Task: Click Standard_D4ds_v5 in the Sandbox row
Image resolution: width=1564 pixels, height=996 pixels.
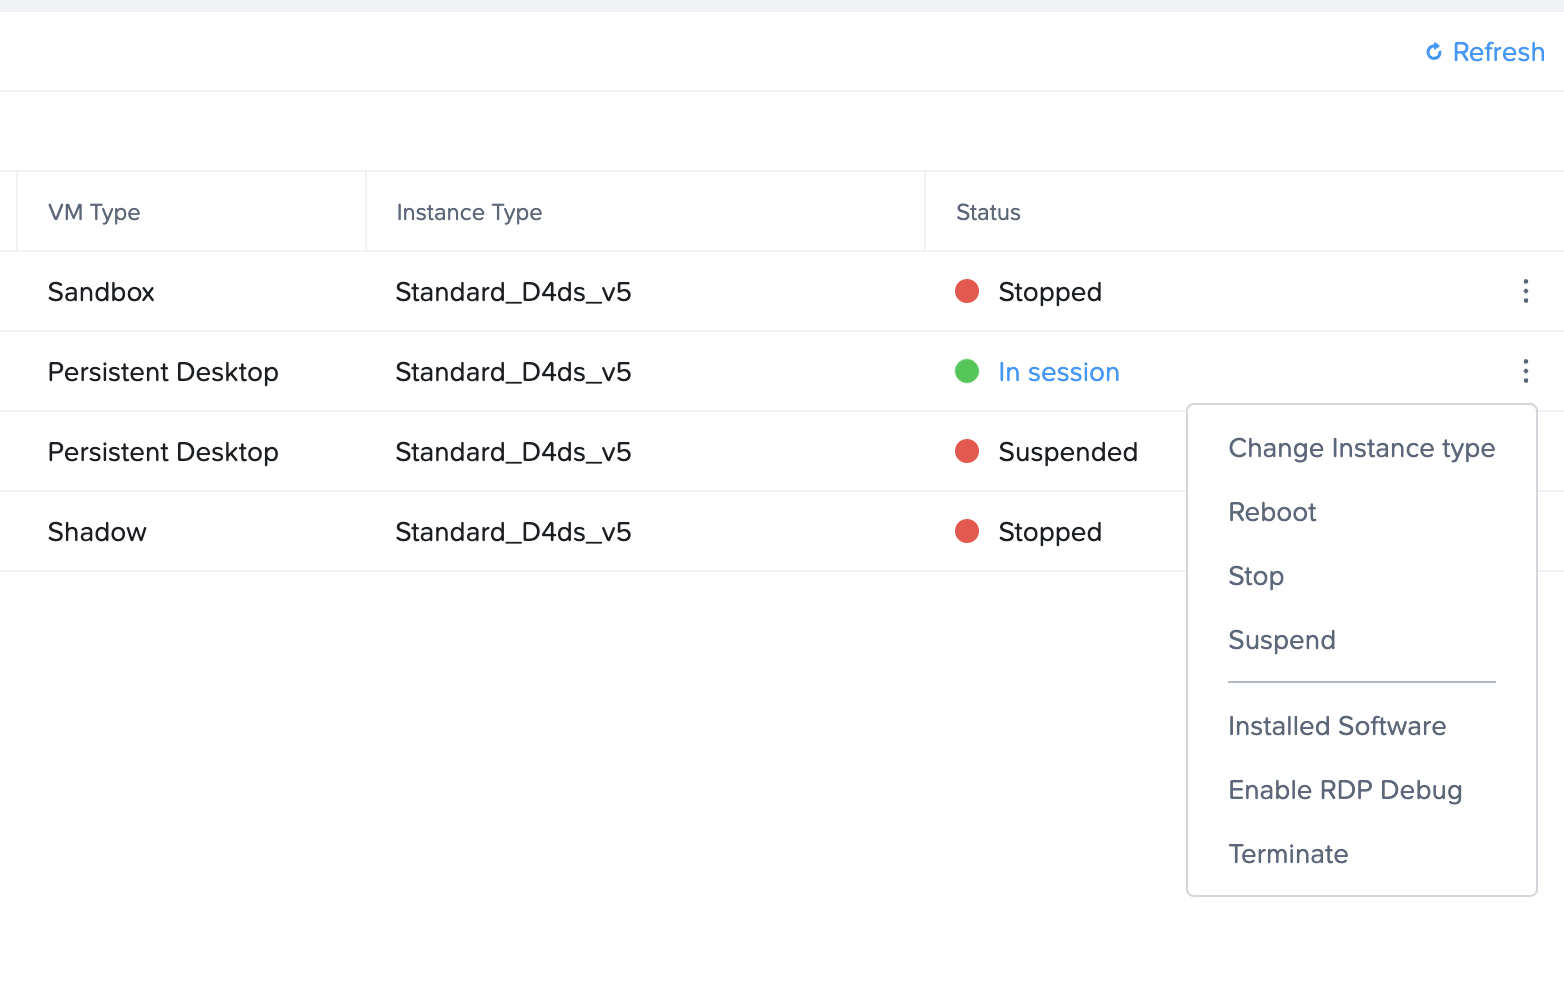Action: [x=513, y=292]
